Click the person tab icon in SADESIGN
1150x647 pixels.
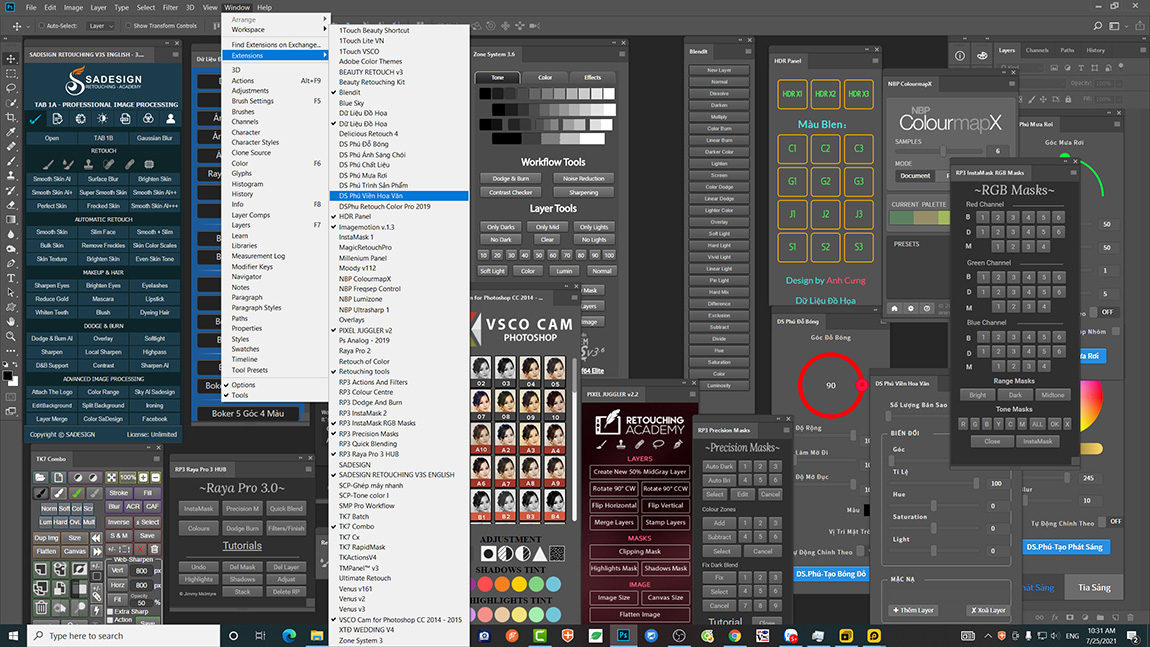(x=170, y=119)
